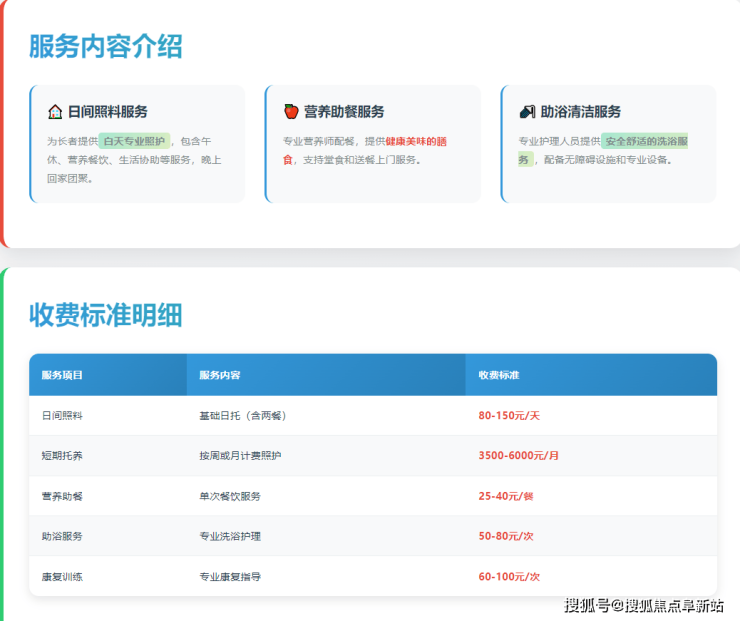Click the red apple icon beside 营养助餐服务
740x621 pixels.
coord(291,112)
